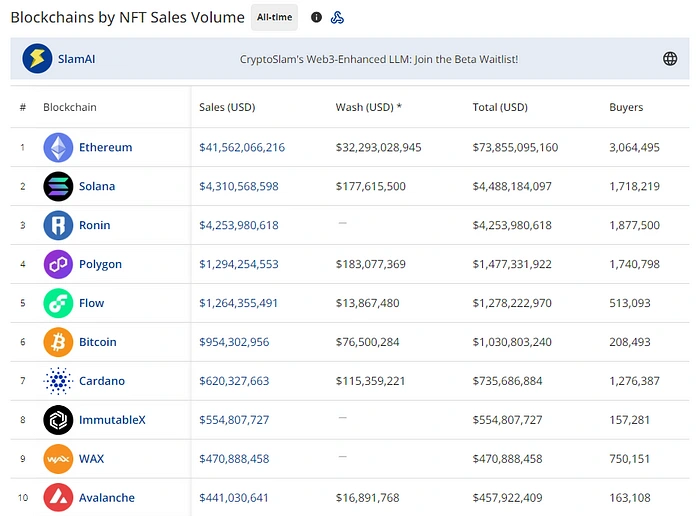Viewport: 700px width, 516px height.
Task: Click the Solana logo icon
Action: pos(58,187)
